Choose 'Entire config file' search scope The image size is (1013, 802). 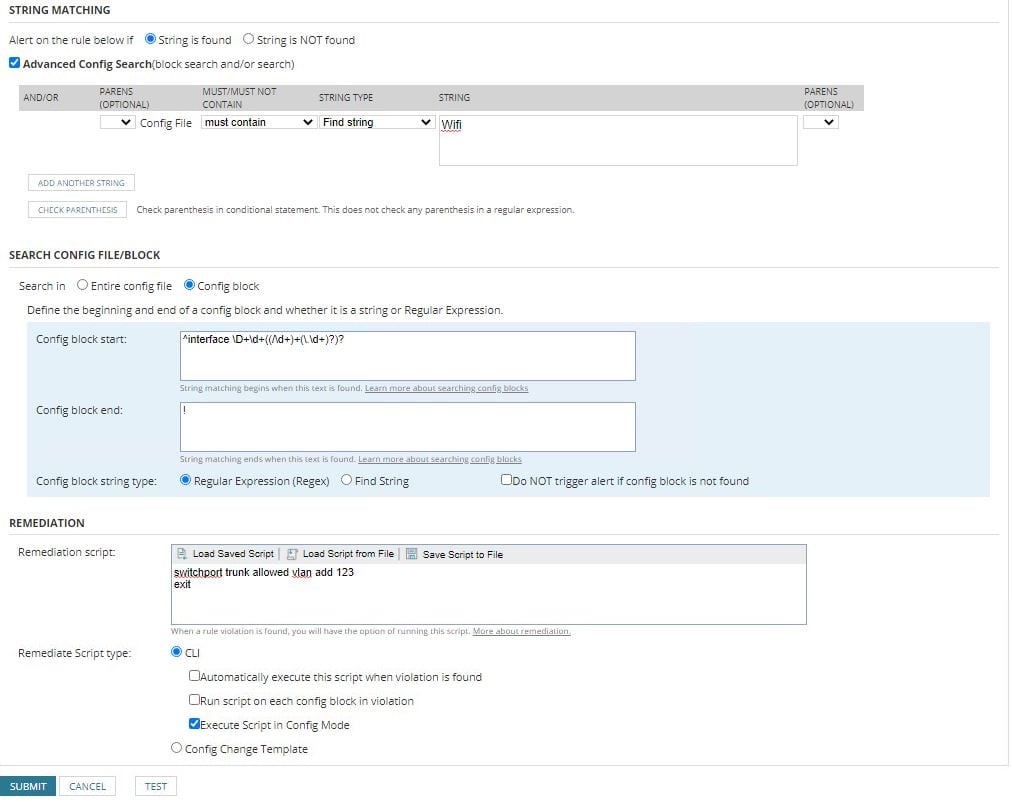82,284
